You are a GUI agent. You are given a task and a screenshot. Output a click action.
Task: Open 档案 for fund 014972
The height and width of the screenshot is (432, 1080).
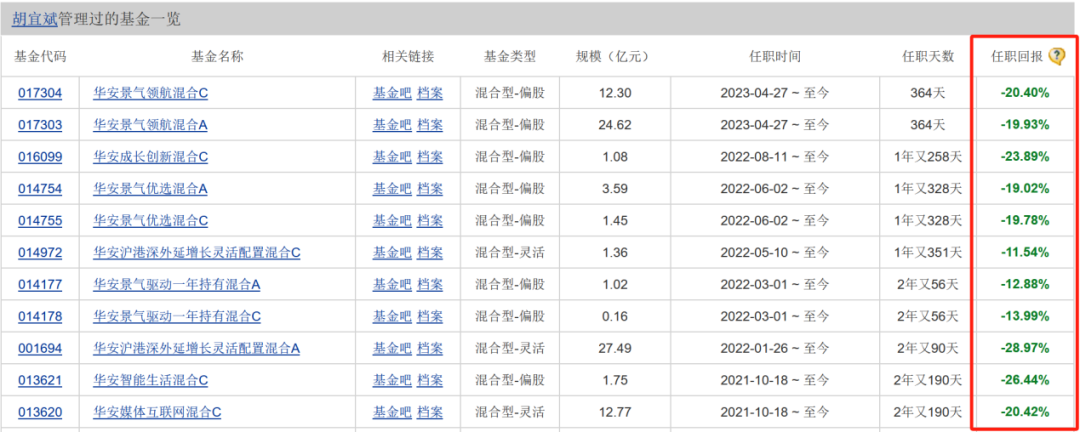tap(430, 253)
